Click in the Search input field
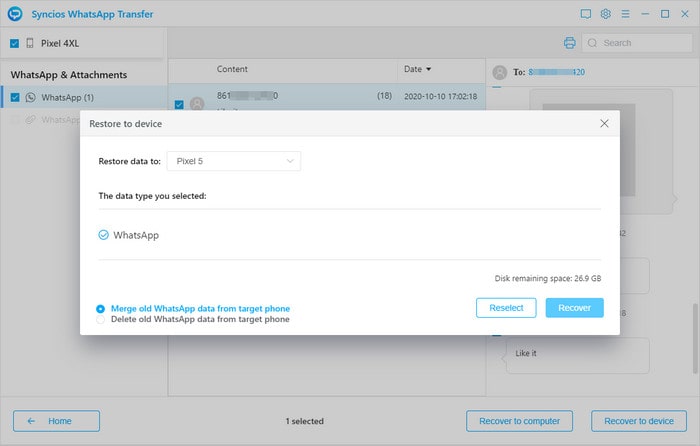The image size is (700, 446). point(637,43)
